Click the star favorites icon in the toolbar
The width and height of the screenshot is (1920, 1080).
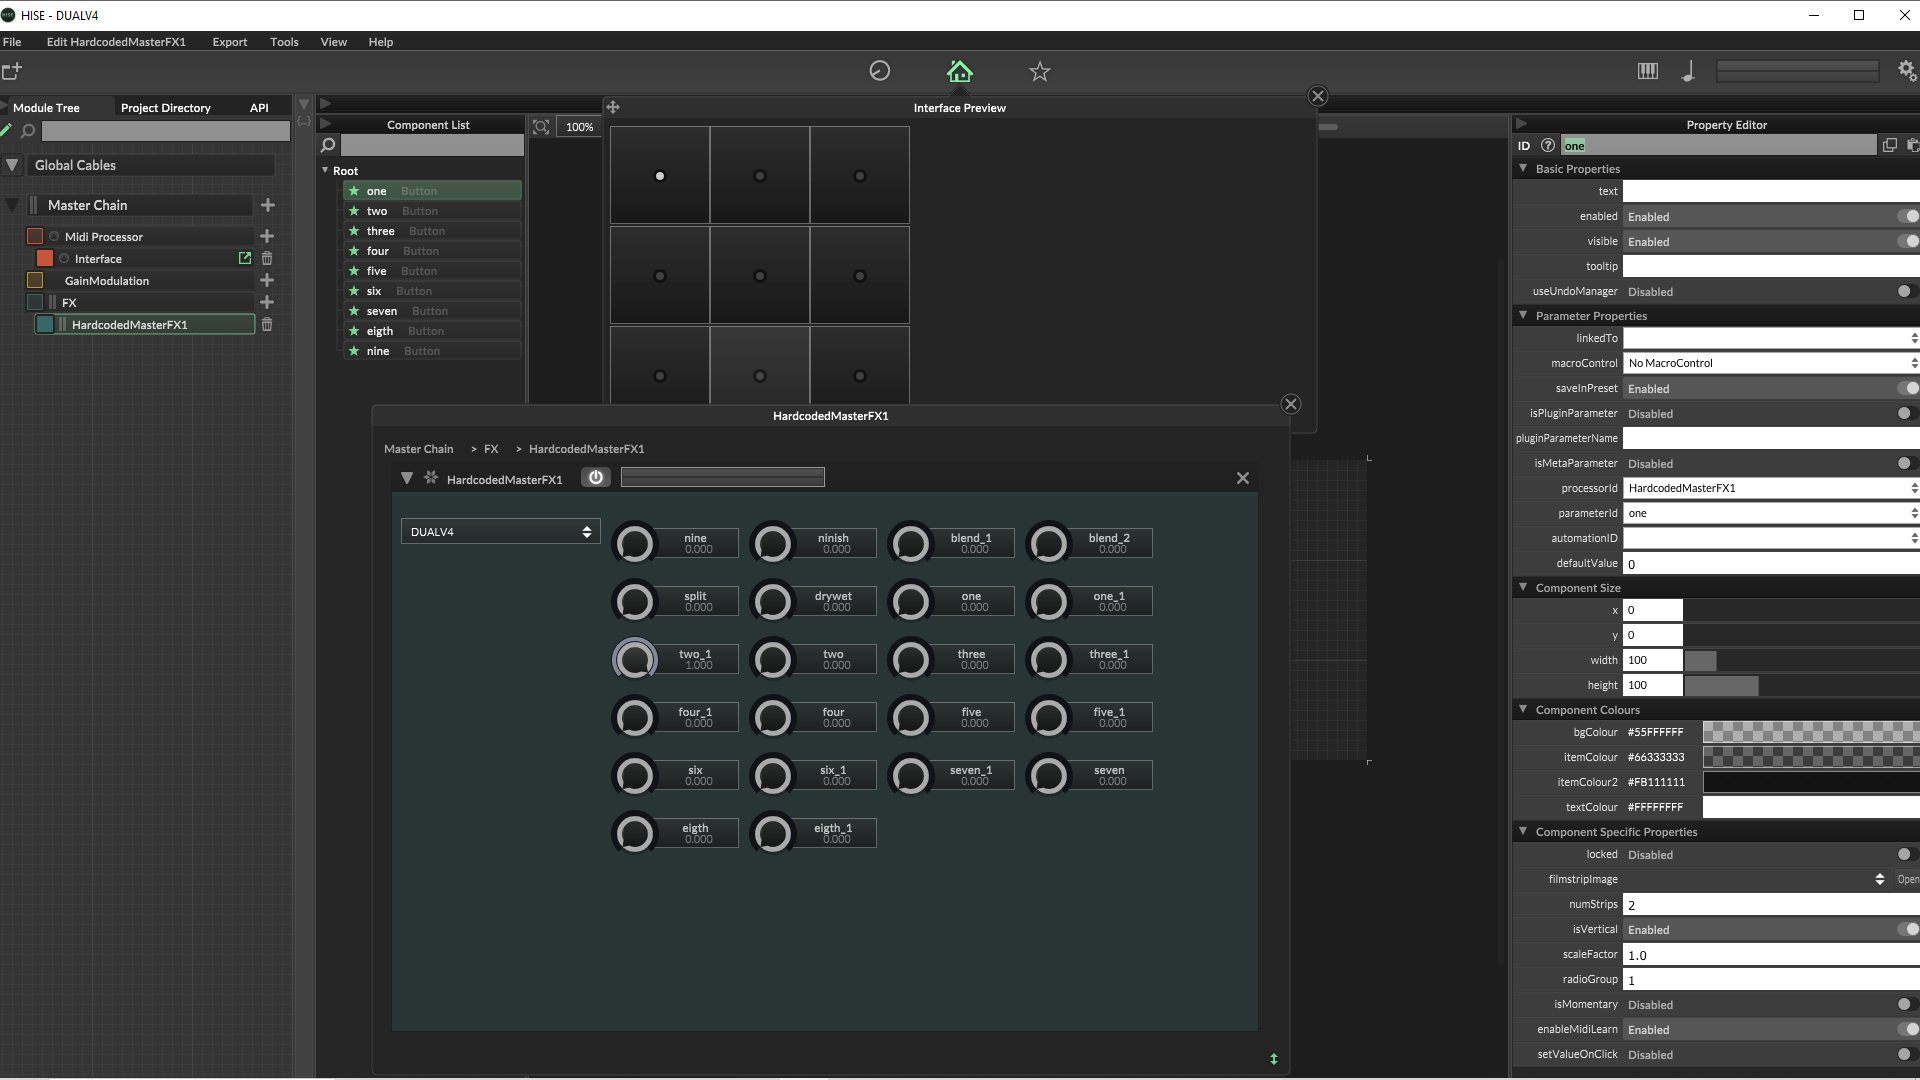pos(1040,71)
